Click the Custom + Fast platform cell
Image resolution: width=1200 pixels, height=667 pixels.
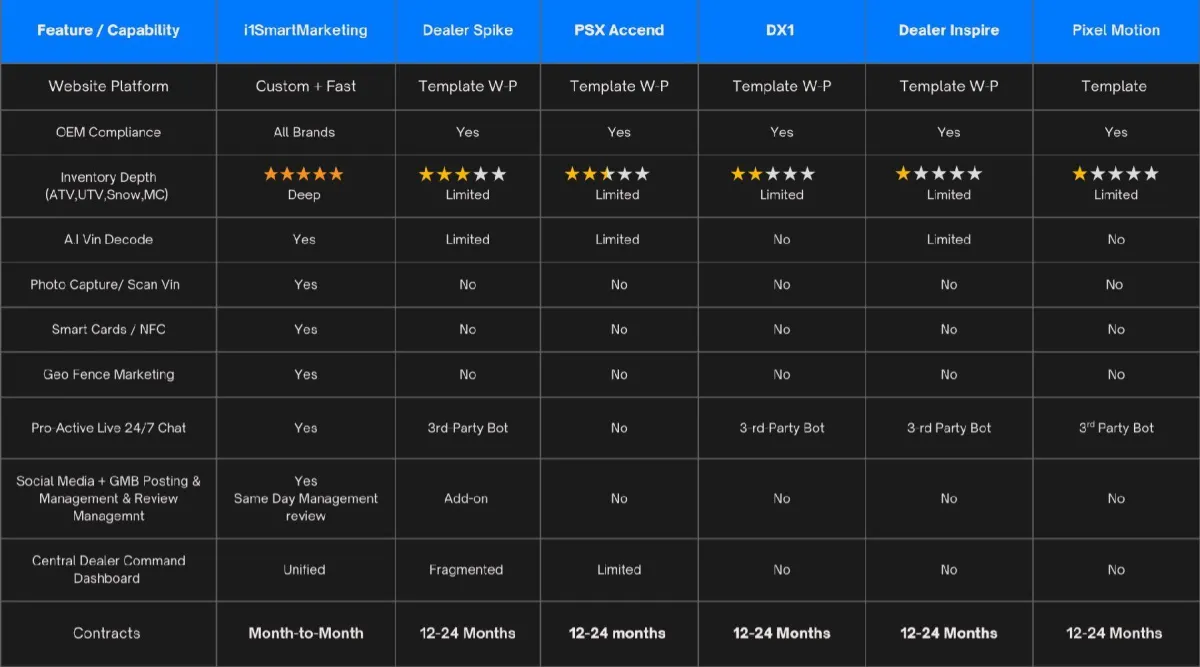point(305,86)
